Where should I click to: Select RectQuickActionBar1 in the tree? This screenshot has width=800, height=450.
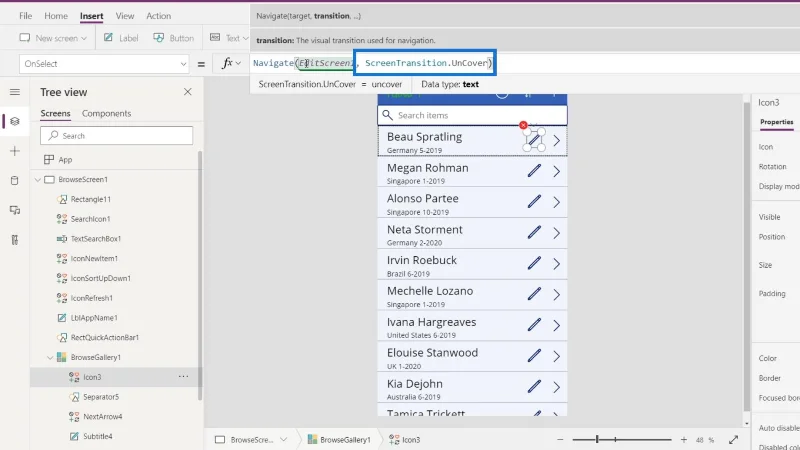(x=105, y=337)
